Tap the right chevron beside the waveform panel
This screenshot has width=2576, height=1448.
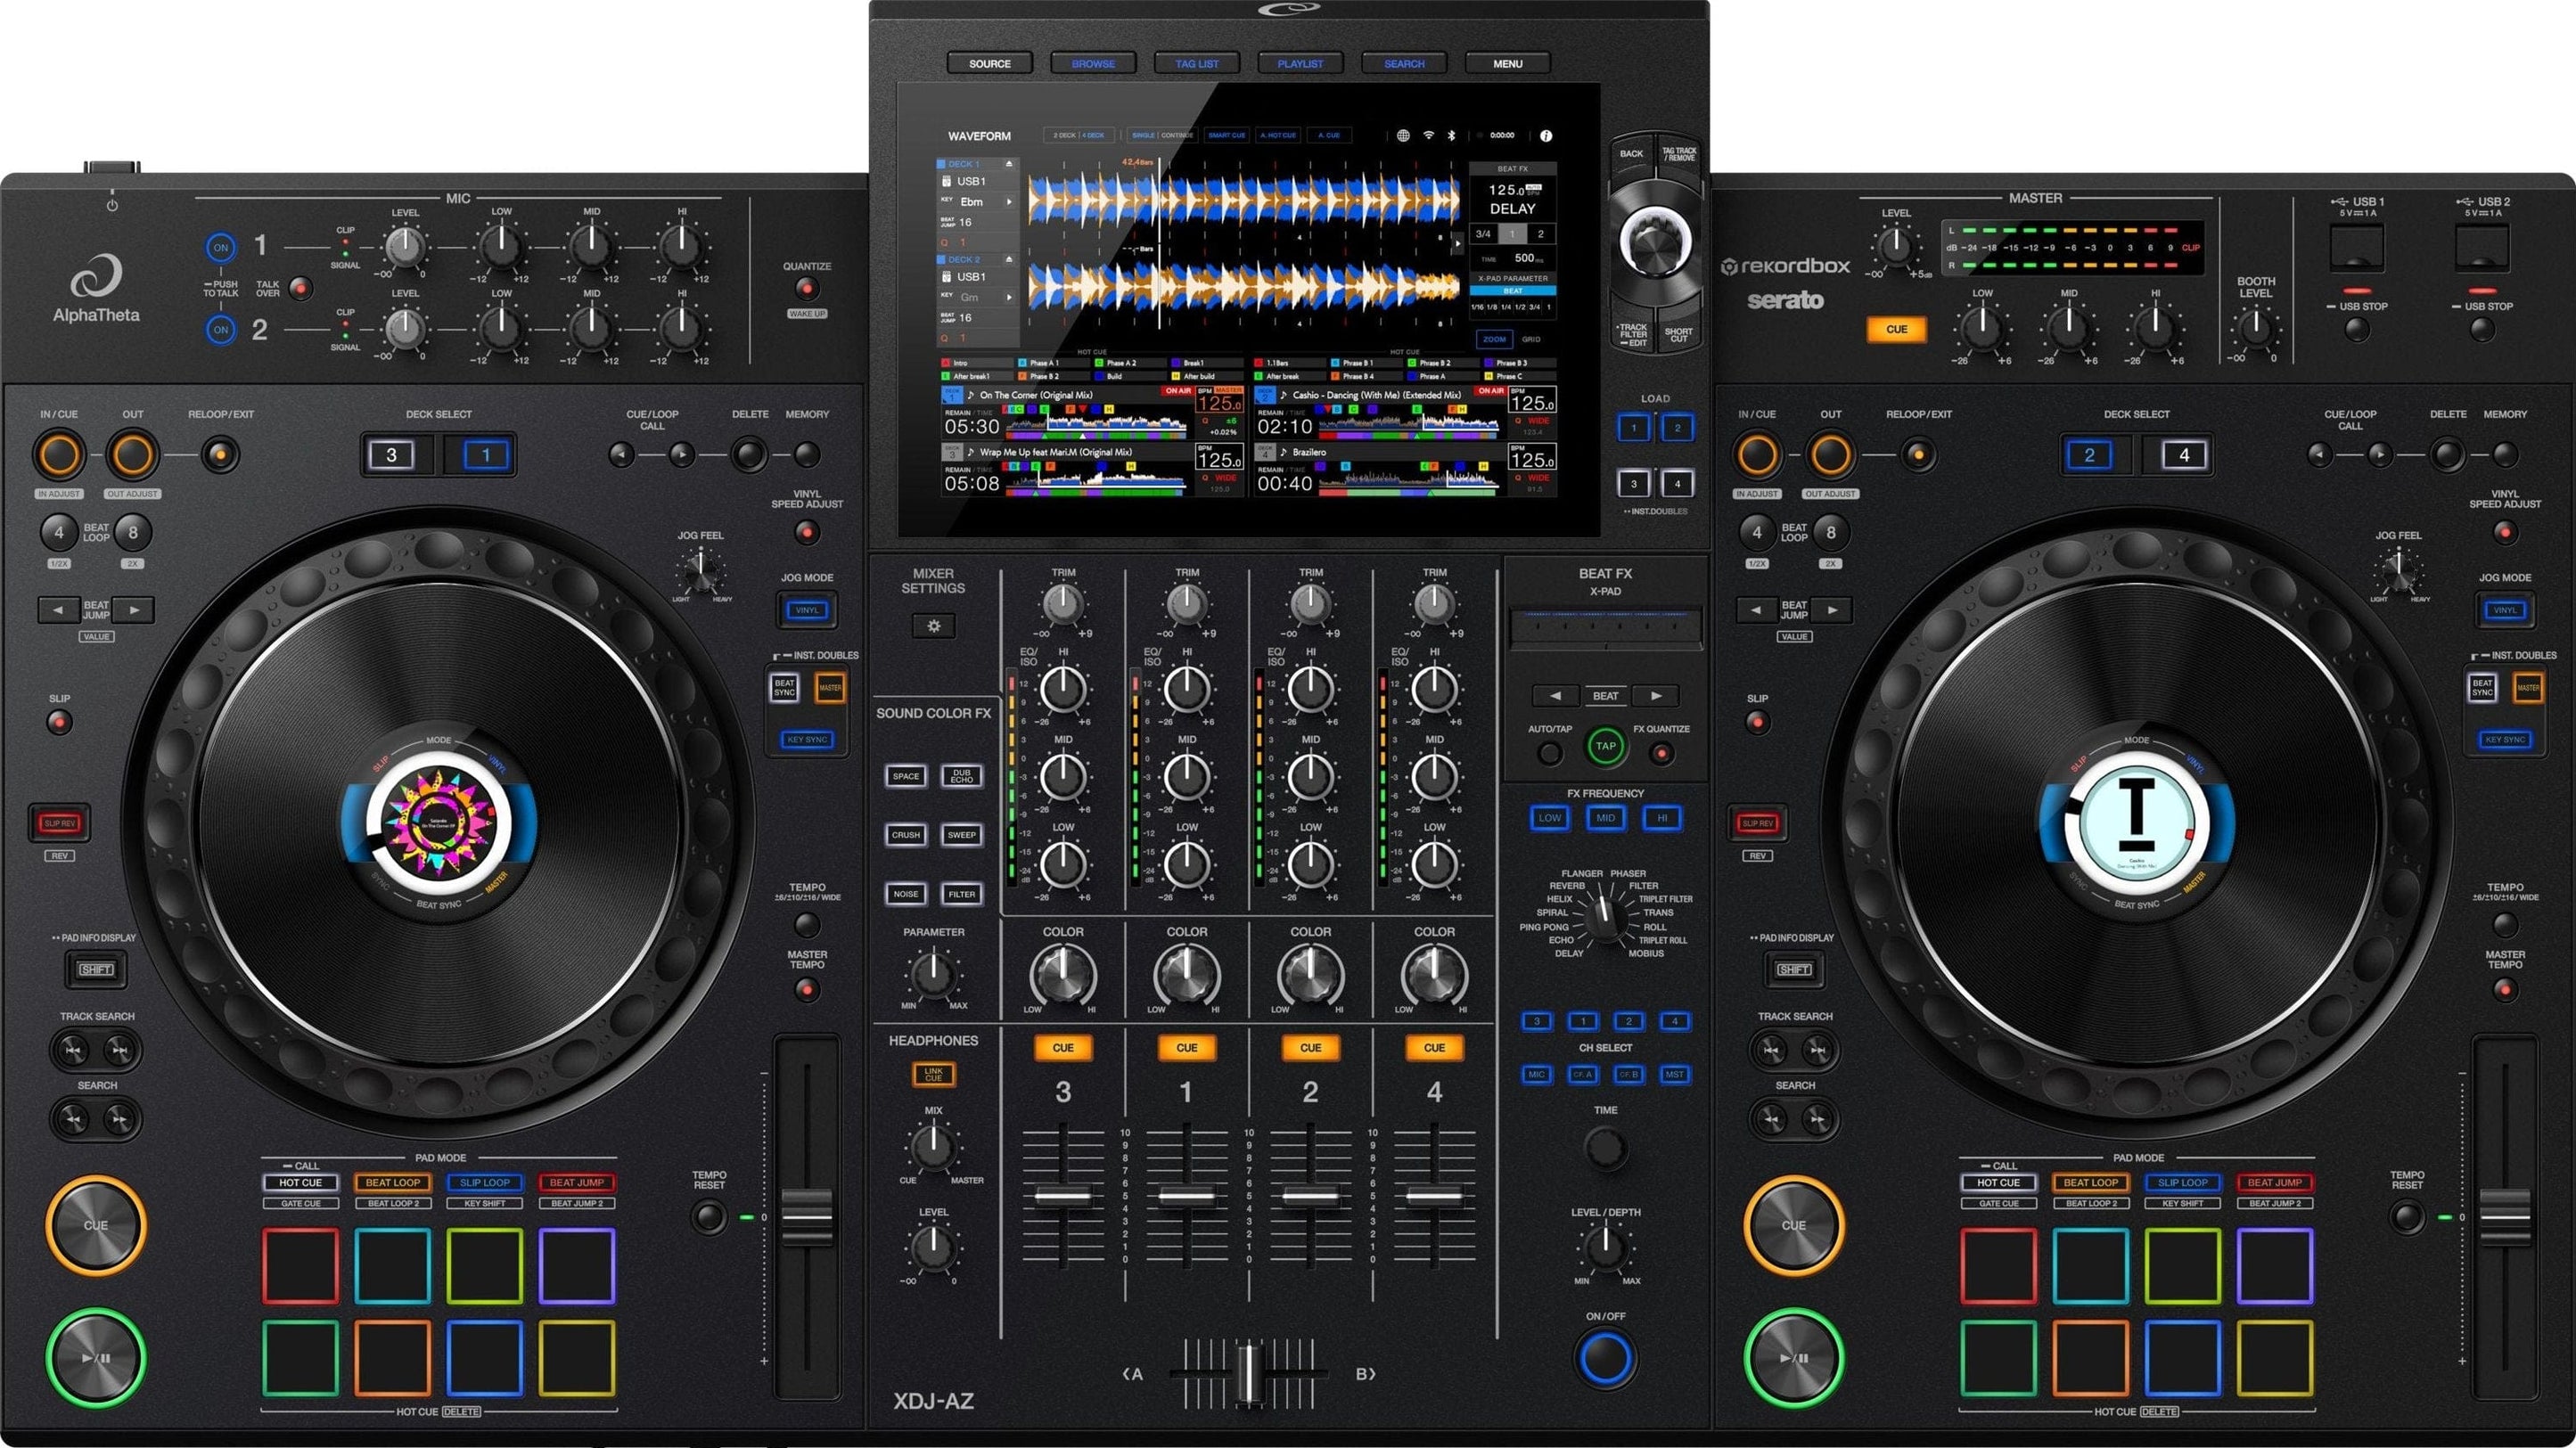pos(1458,242)
